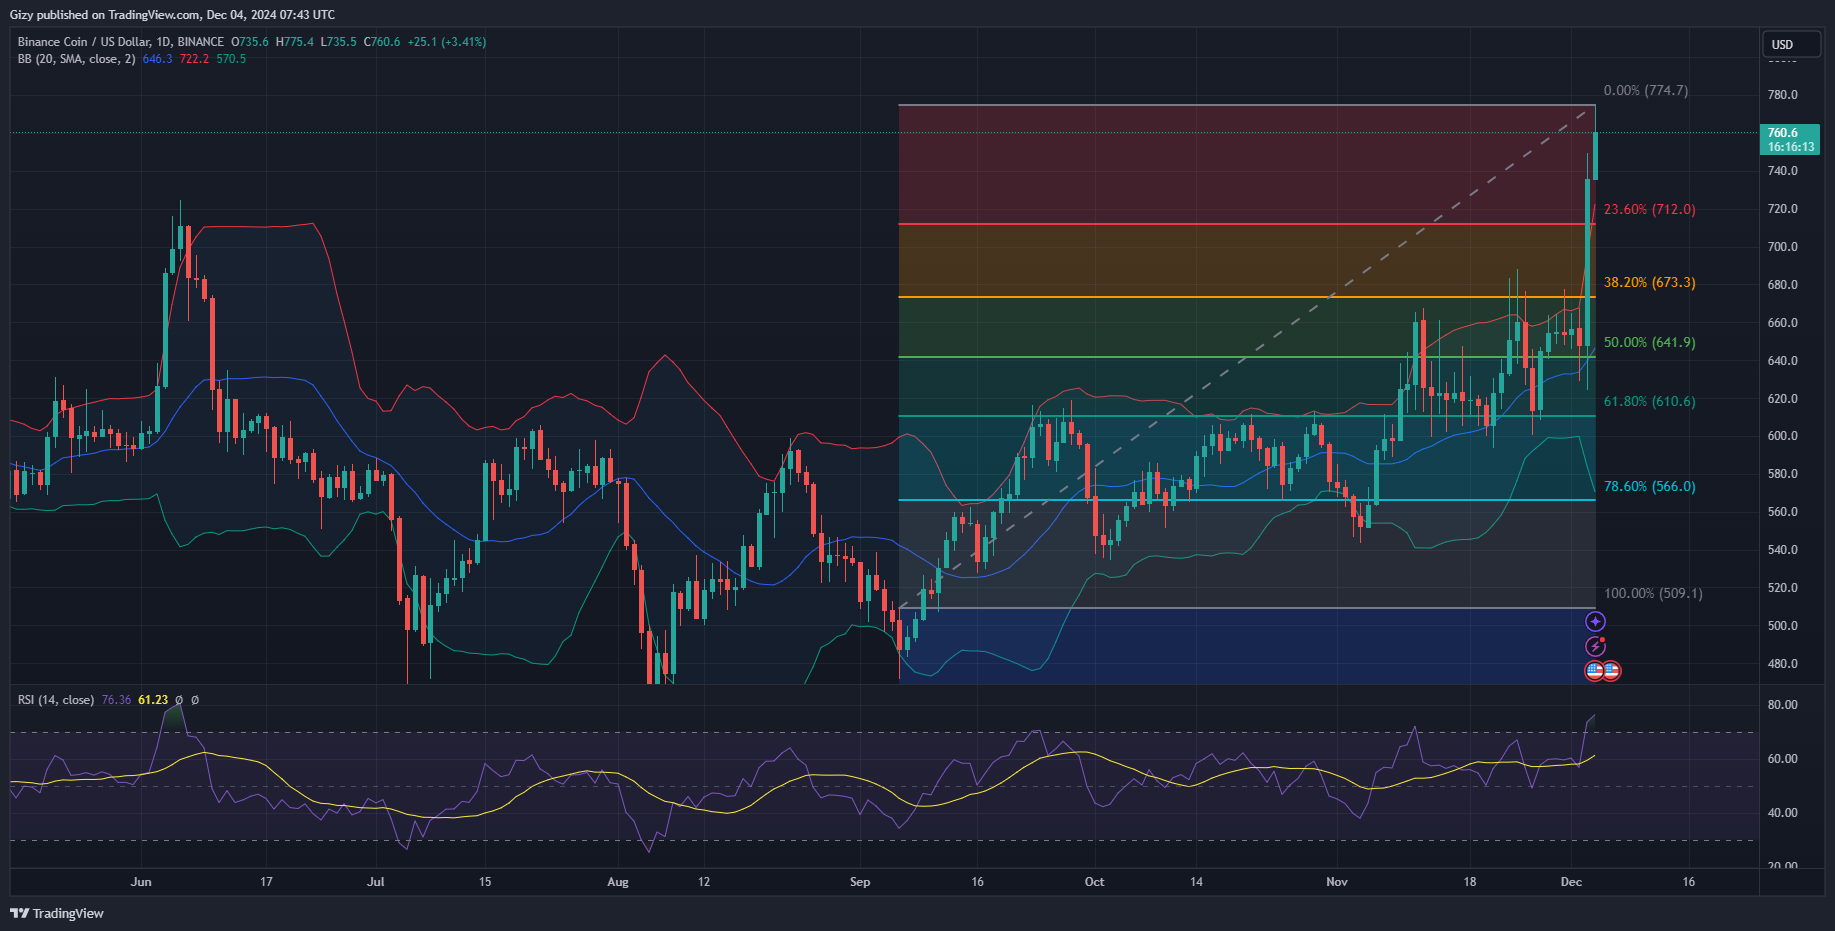Screen dimensions: 1835x931
Task: Select the BB (20, SMA, close, 2) indicator label
Action: tap(76, 59)
